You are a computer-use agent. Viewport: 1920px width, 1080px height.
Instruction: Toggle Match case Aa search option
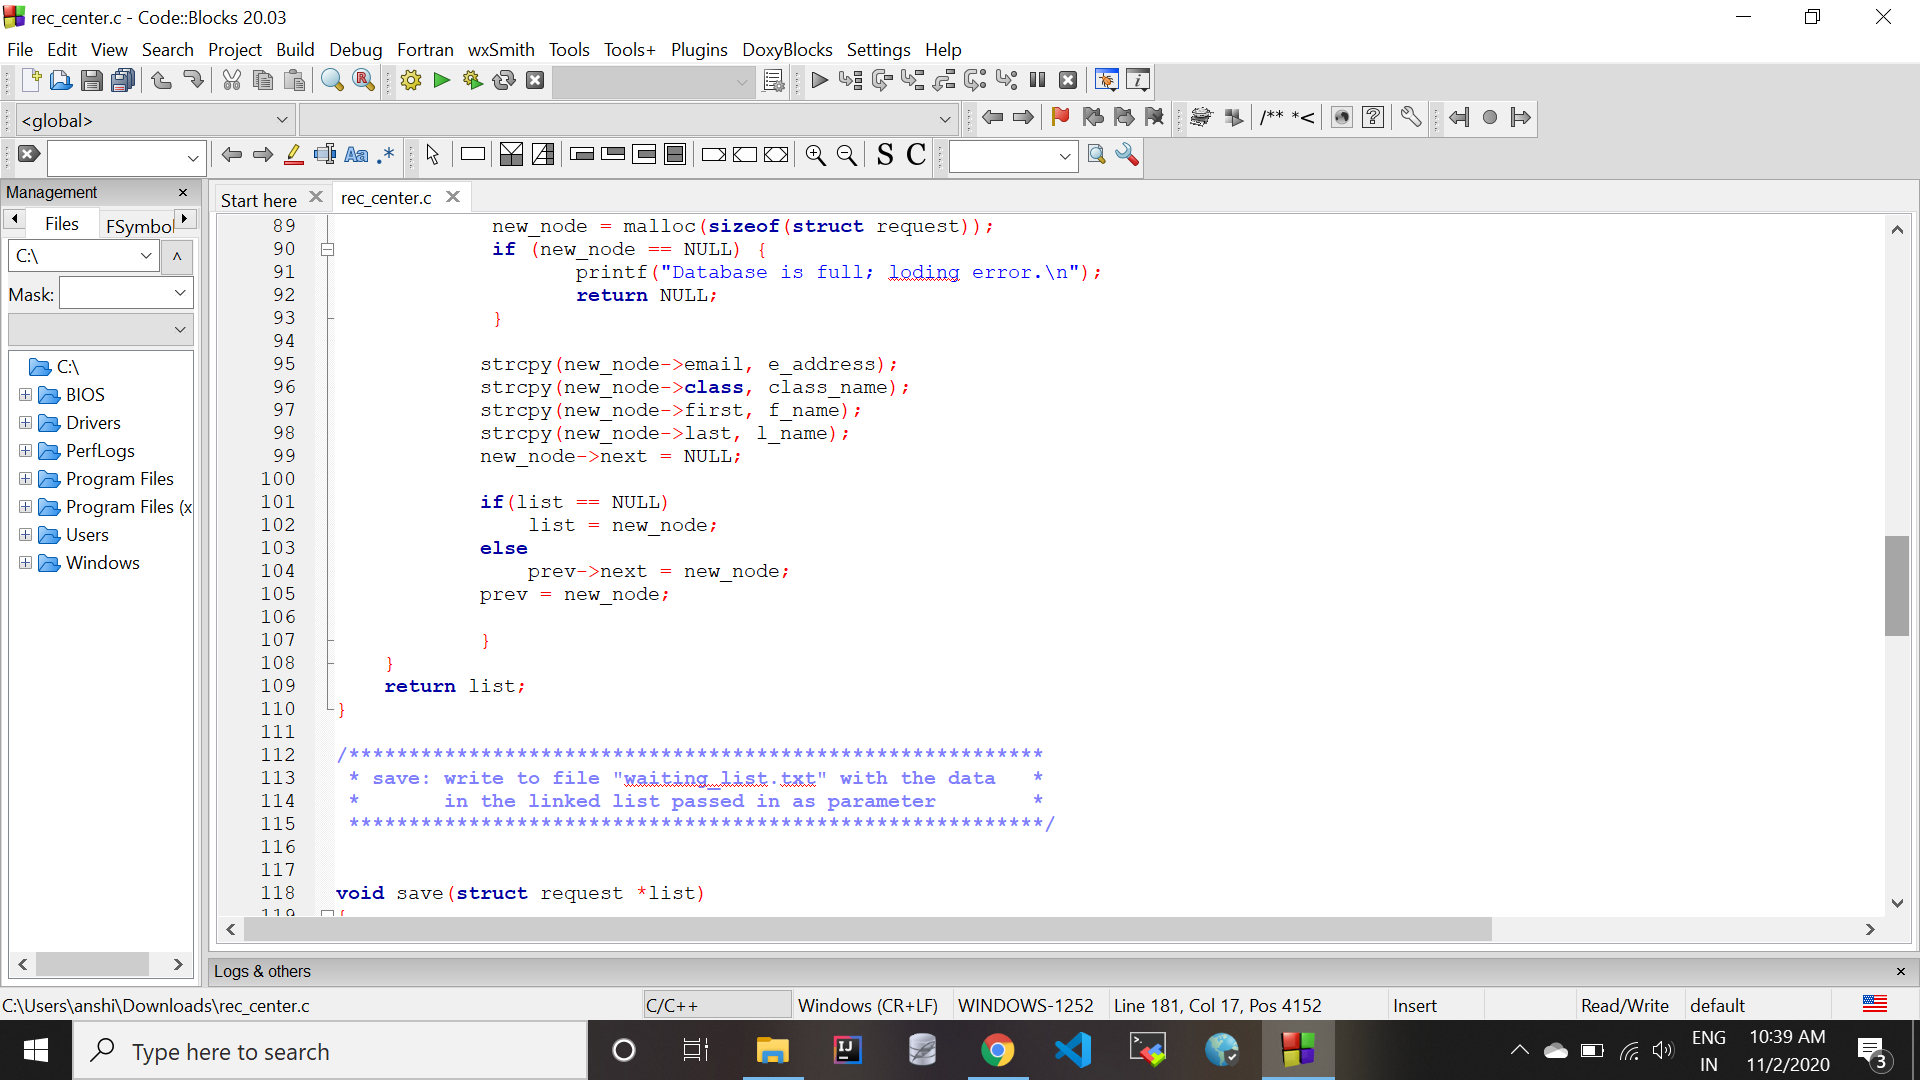click(x=356, y=155)
